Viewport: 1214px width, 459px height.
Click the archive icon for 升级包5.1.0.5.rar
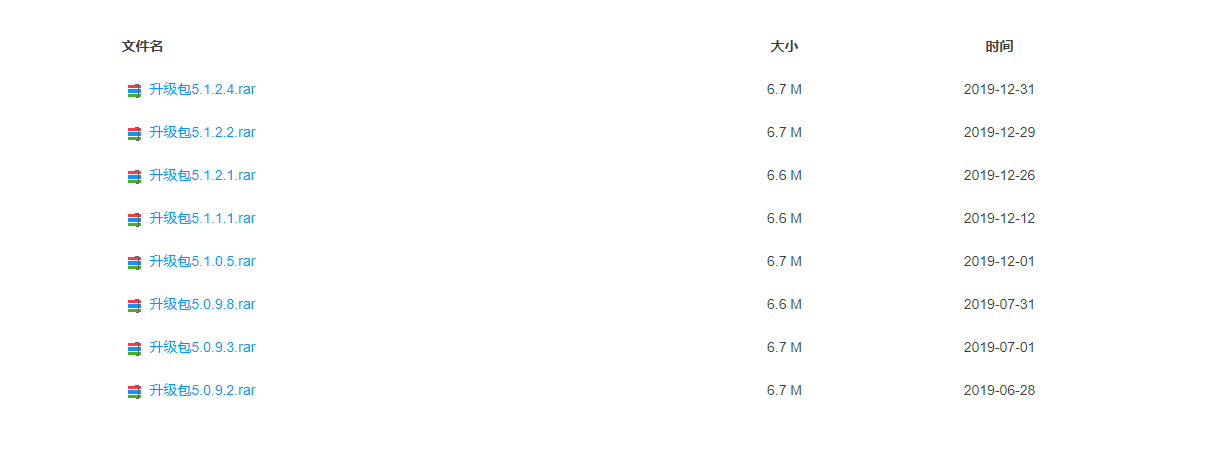(x=134, y=262)
